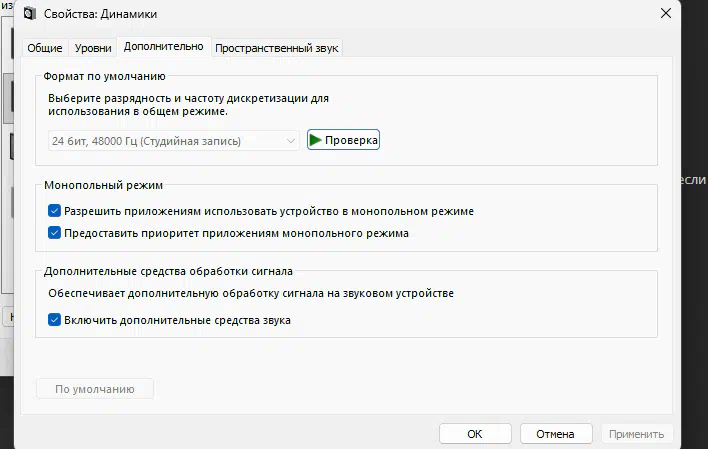This screenshot has height=449, width=708.
Task: Disable Включить дополнительные средства звука checkbox
Action: [54, 320]
